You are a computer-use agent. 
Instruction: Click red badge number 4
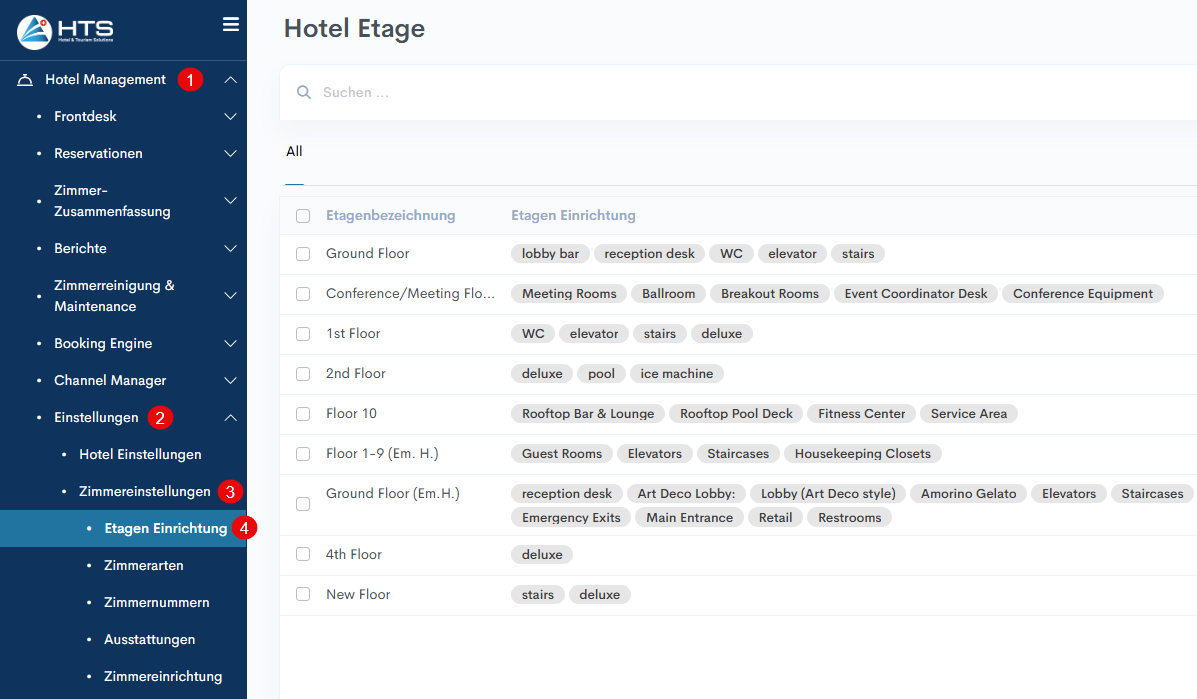(x=244, y=527)
